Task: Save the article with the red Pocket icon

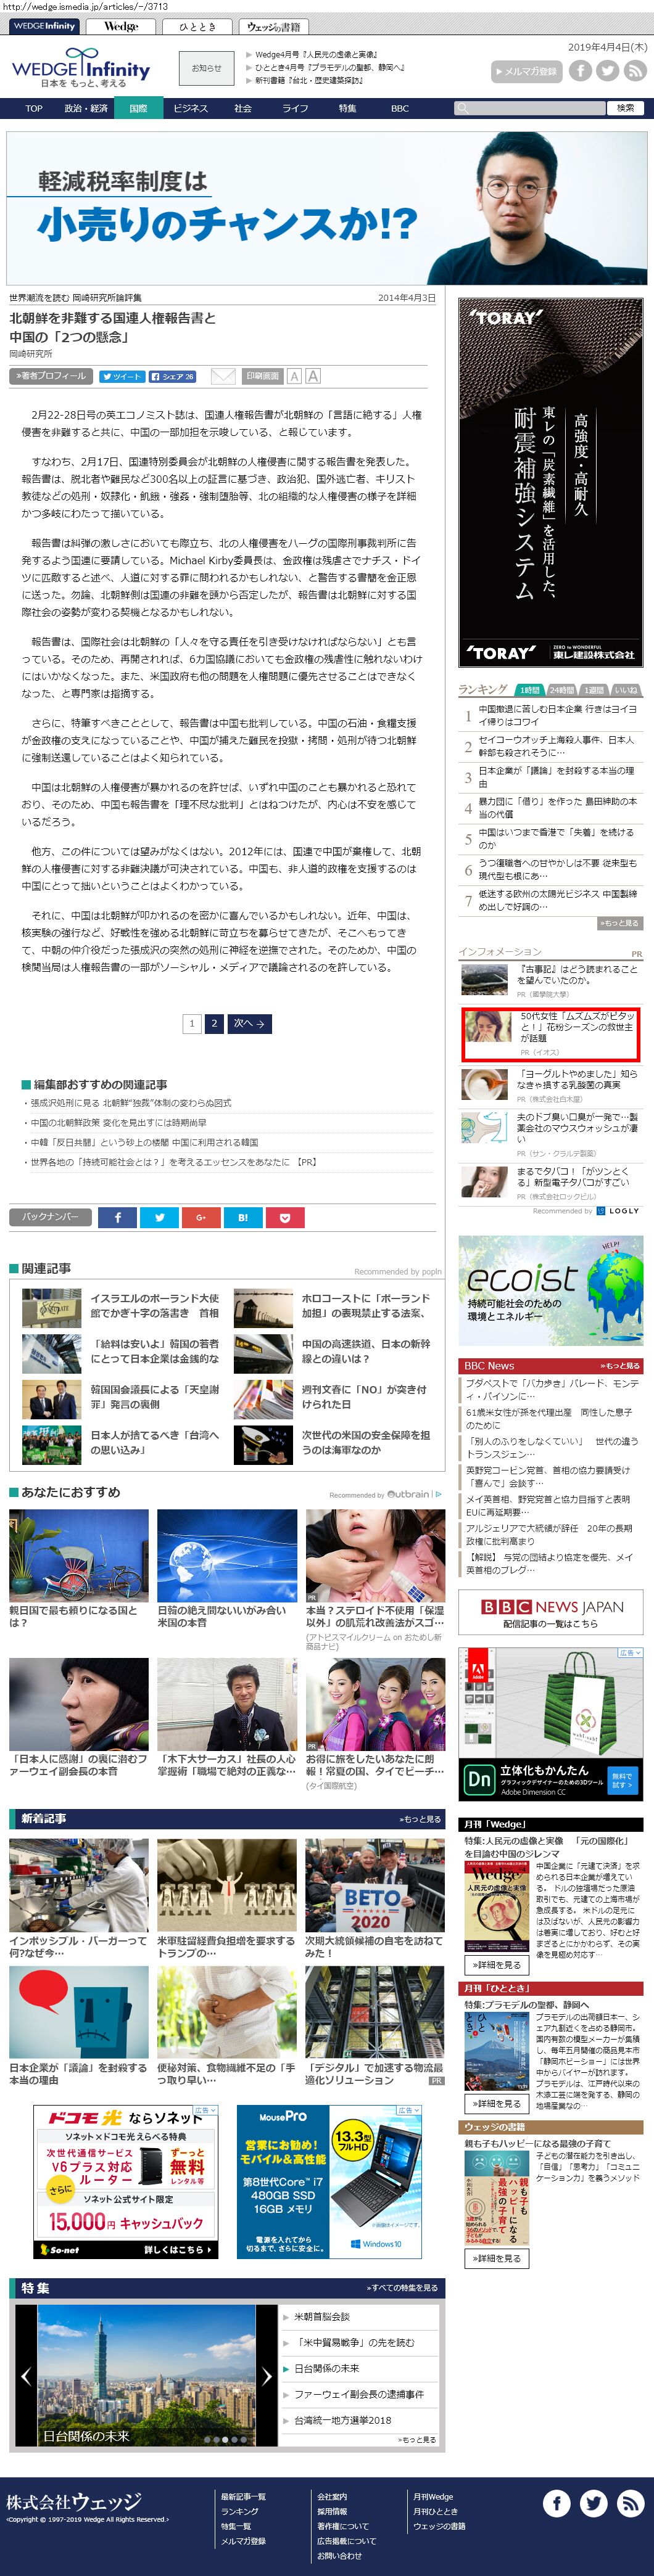Action: [x=285, y=1217]
